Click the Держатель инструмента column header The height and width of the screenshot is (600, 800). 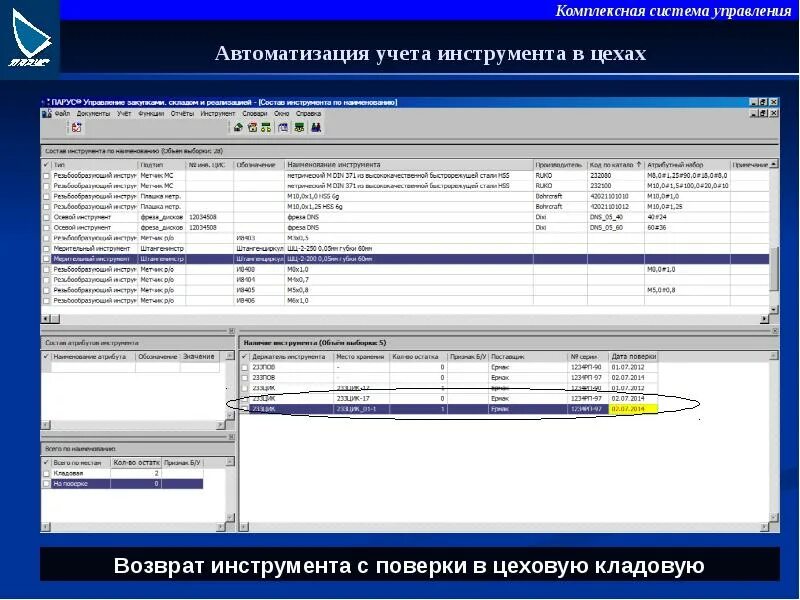[x=292, y=357]
